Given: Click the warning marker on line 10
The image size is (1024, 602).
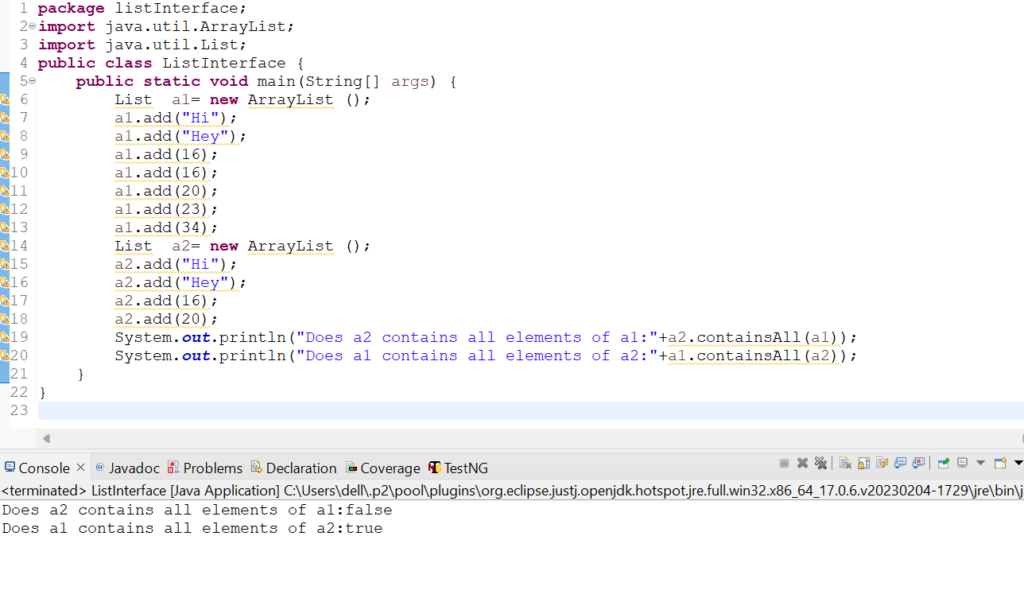Looking at the screenshot, I should click(5, 173).
